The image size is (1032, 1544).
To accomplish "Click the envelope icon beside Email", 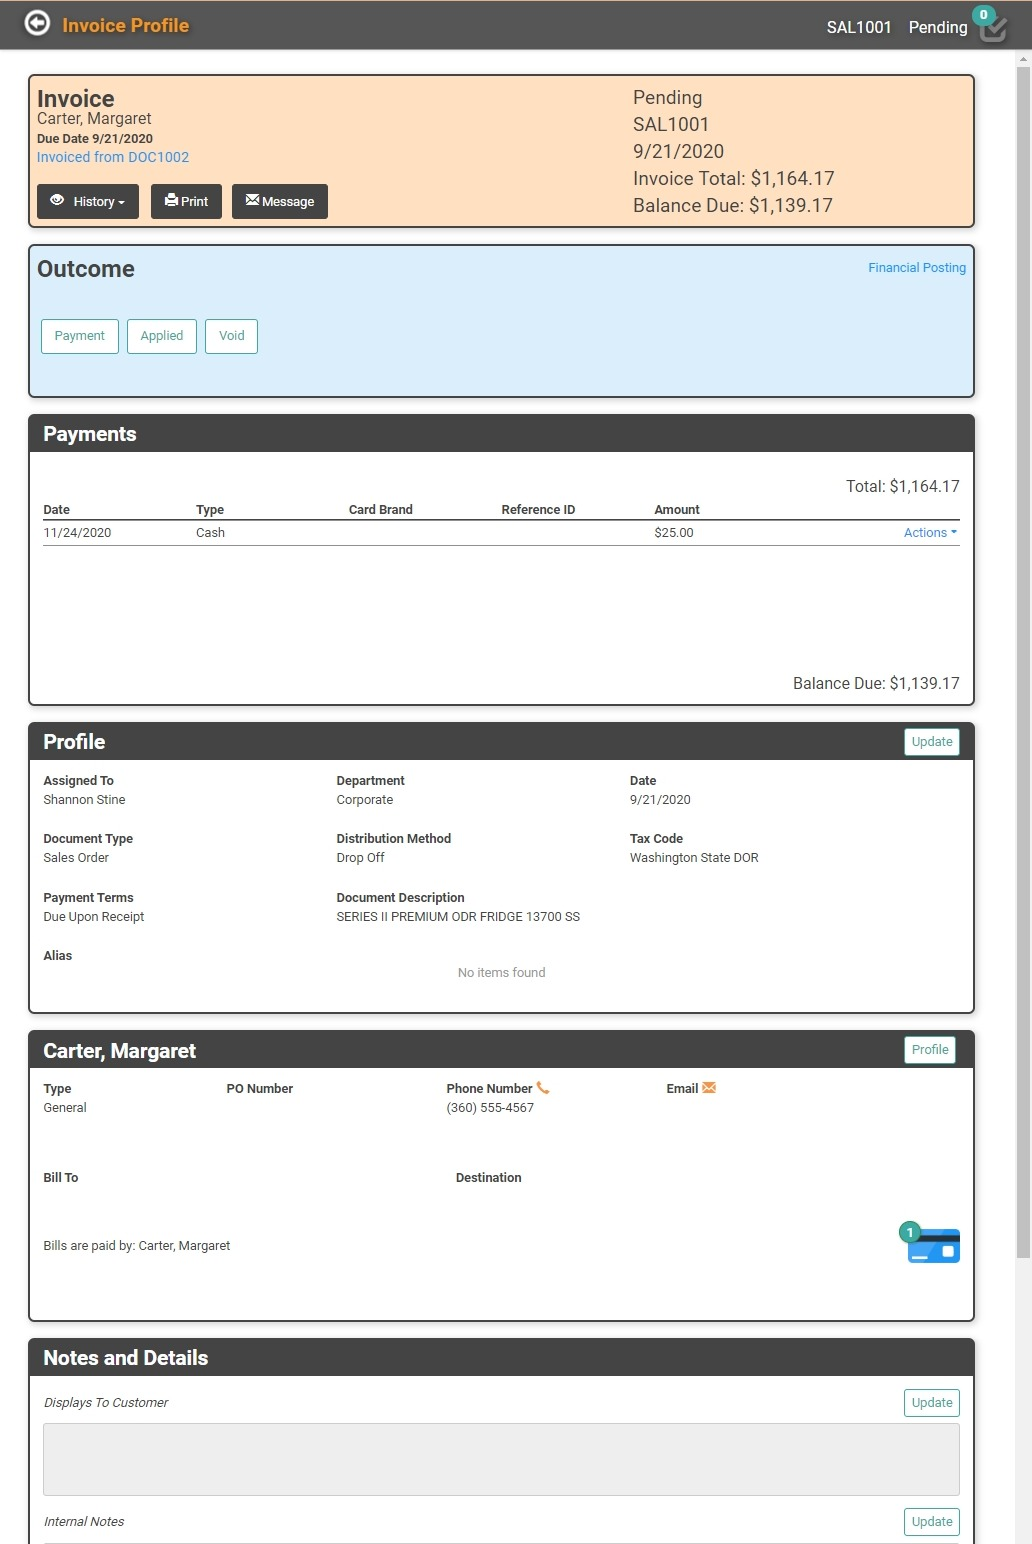I will tap(709, 1088).
